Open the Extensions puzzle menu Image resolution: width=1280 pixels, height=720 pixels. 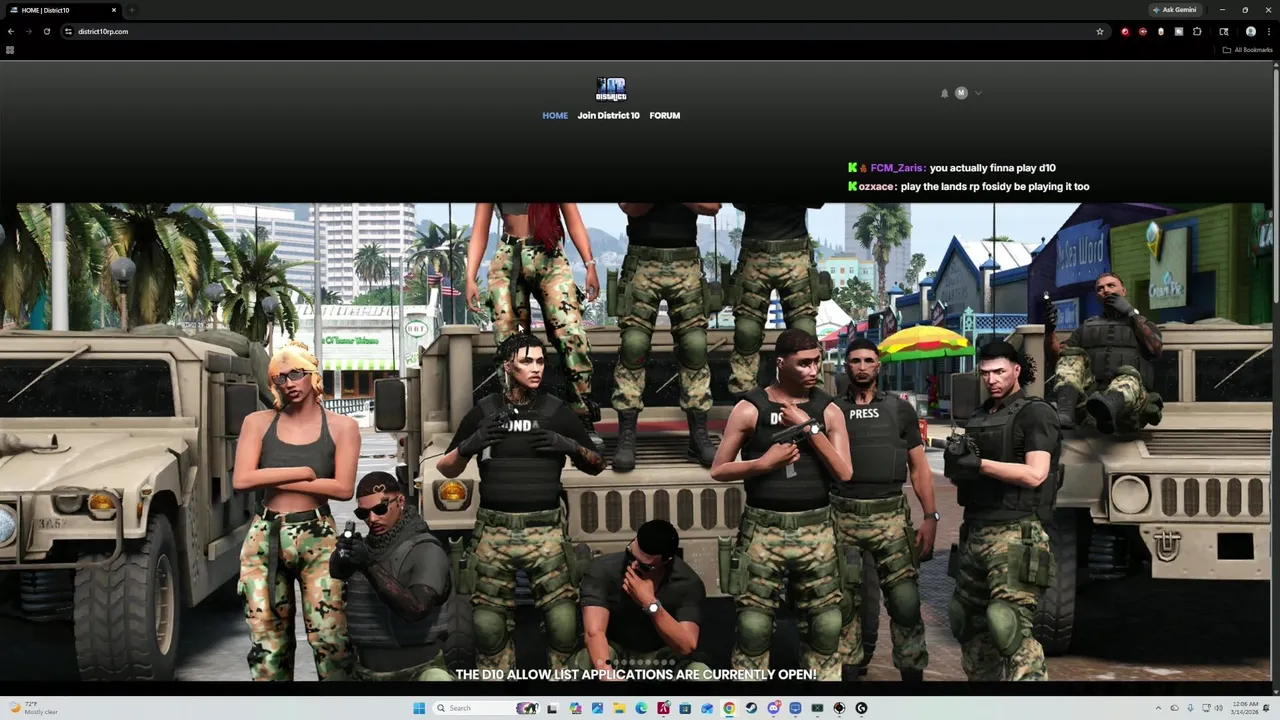[1197, 31]
